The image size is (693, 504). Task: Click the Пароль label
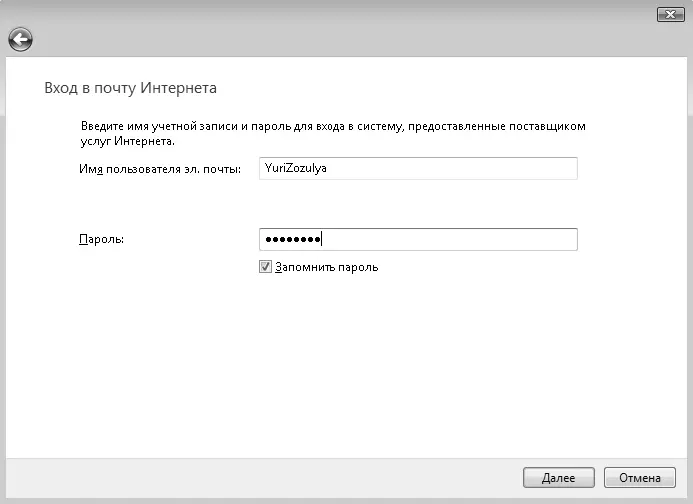point(101,239)
